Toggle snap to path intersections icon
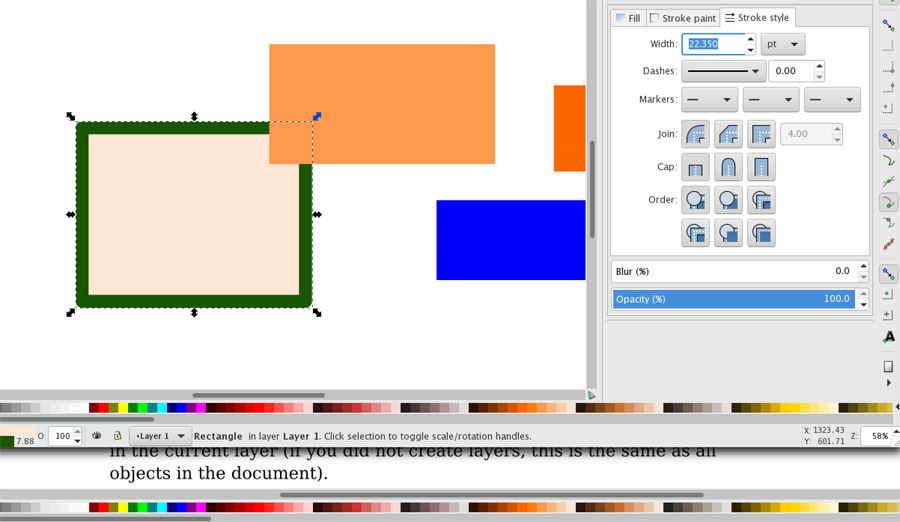 coord(889,181)
